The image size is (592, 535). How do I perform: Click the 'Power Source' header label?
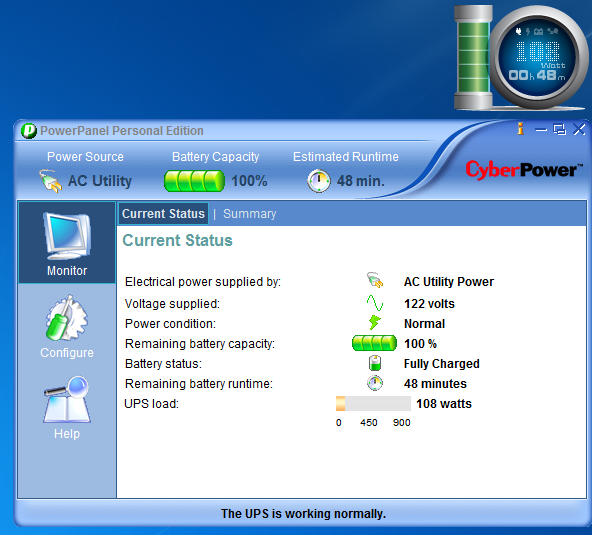85,157
